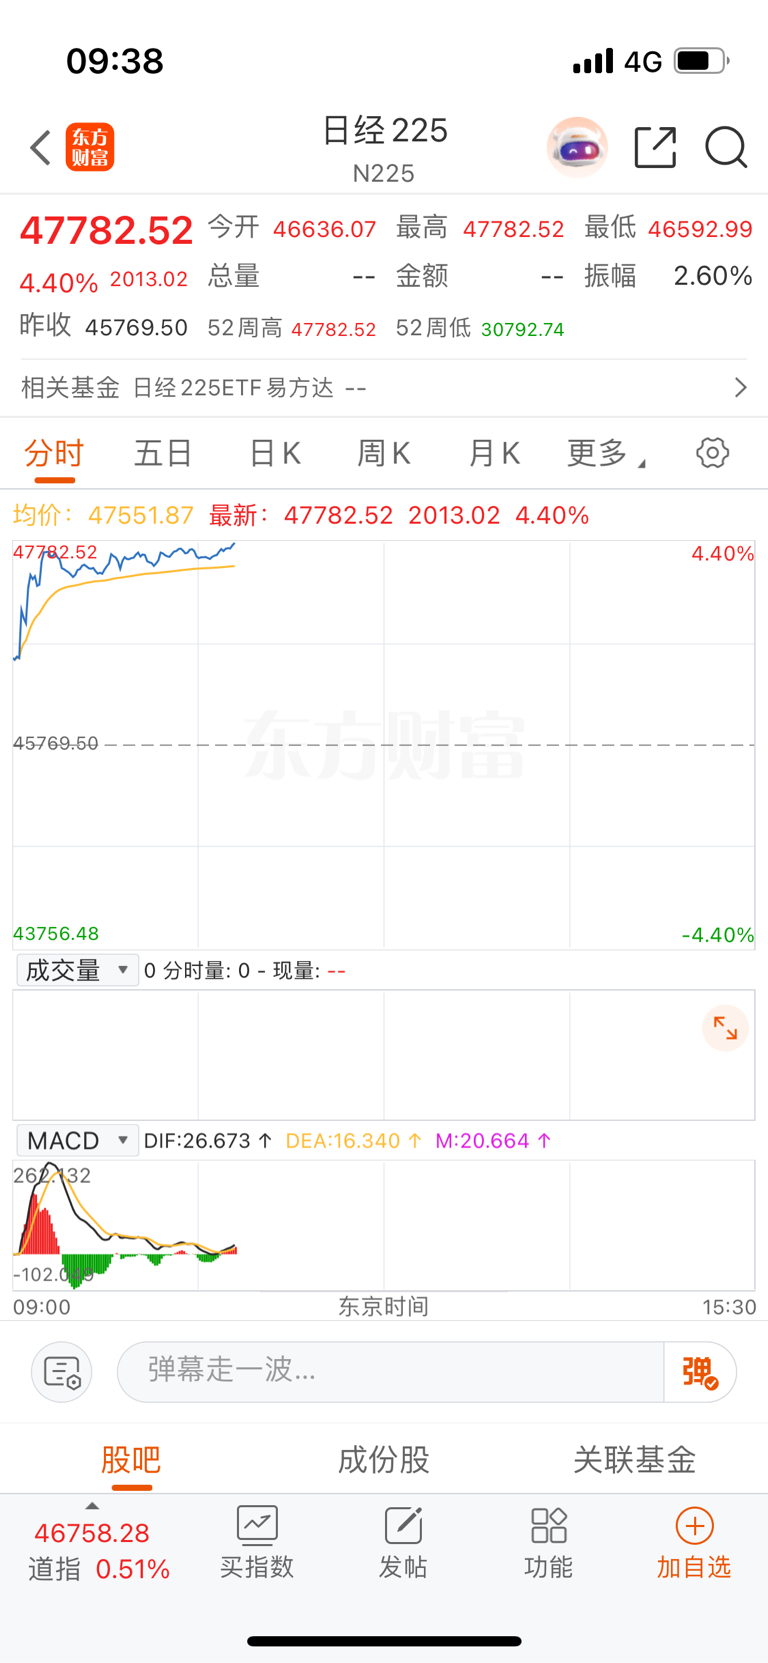
Task: Tap the 买指数 button
Action: click(x=257, y=1545)
